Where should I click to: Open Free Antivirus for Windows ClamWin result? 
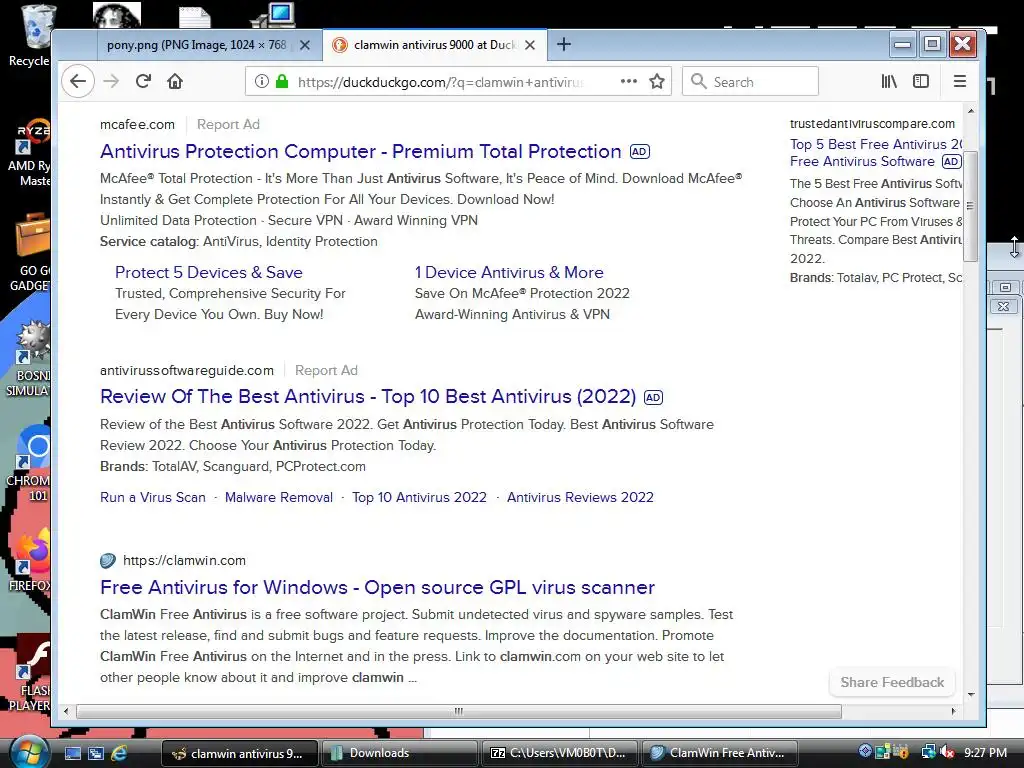pos(377,587)
